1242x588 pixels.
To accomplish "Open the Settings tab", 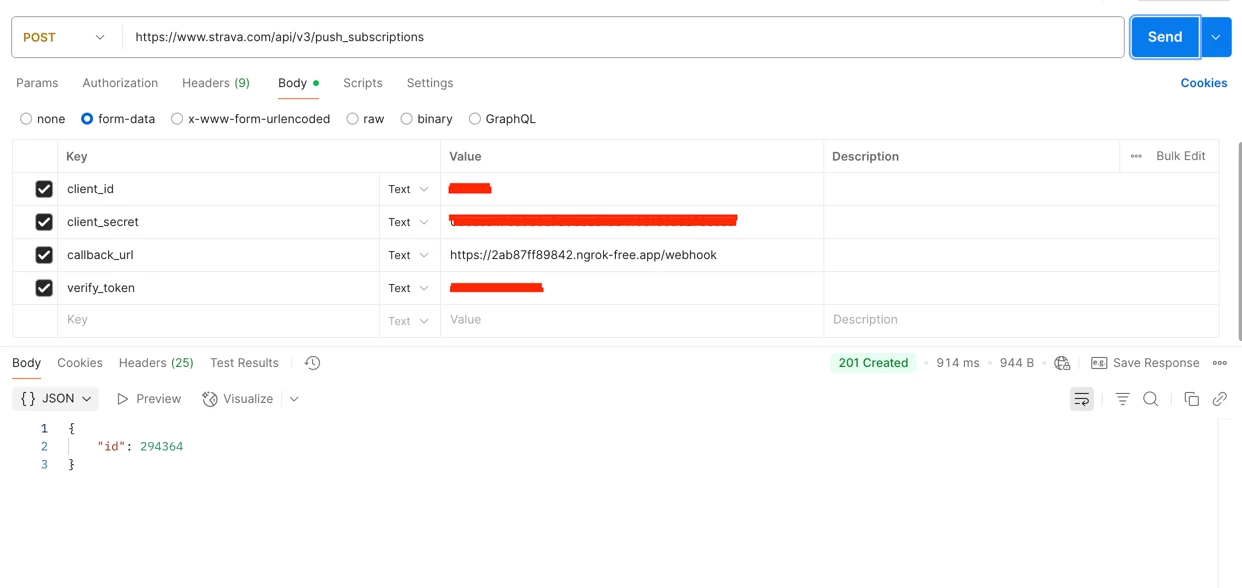I will pos(430,83).
